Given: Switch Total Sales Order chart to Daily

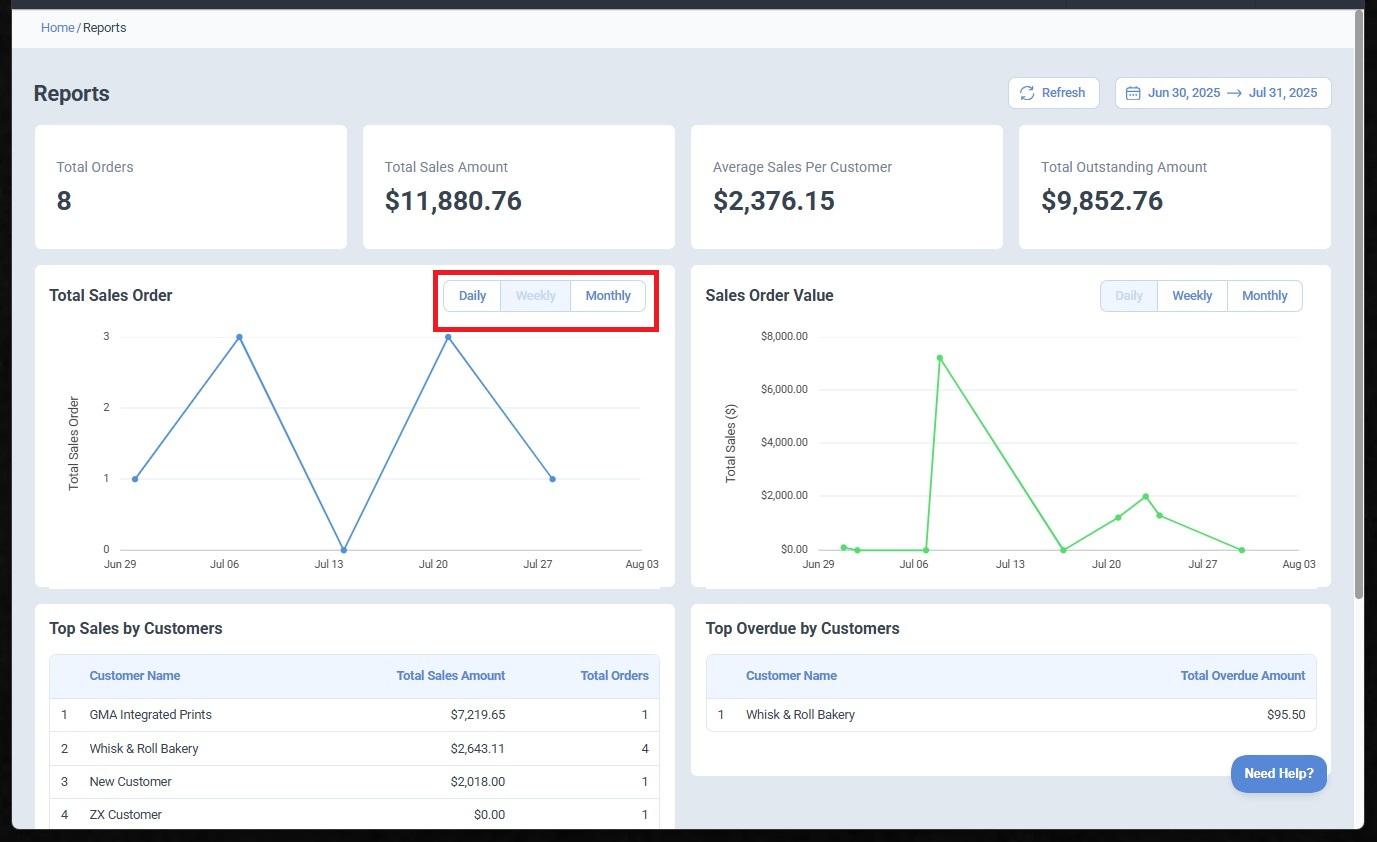Looking at the screenshot, I should pyautogui.click(x=472, y=296).
